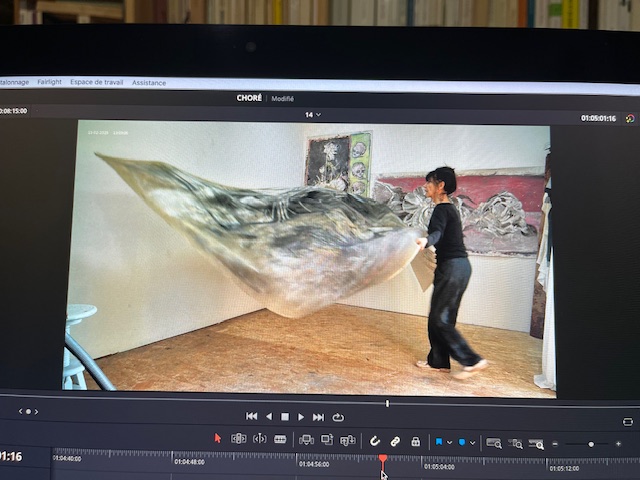Activate the Trim Edit mode tool
Image resolution: width=640 pixels, height=480 pixels.
click(x=239, y=439)
